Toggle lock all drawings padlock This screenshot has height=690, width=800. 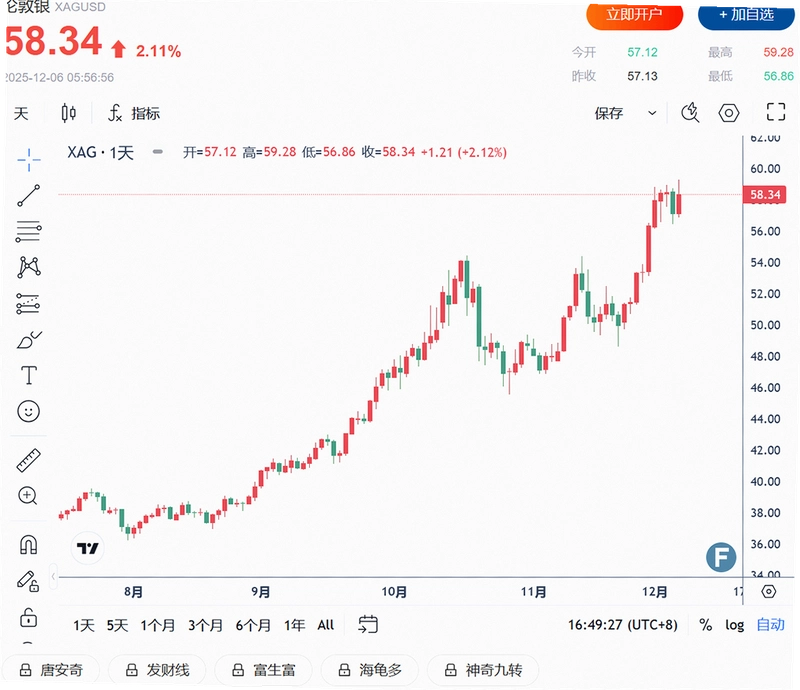pyautogui.click(x=29, y=618)
